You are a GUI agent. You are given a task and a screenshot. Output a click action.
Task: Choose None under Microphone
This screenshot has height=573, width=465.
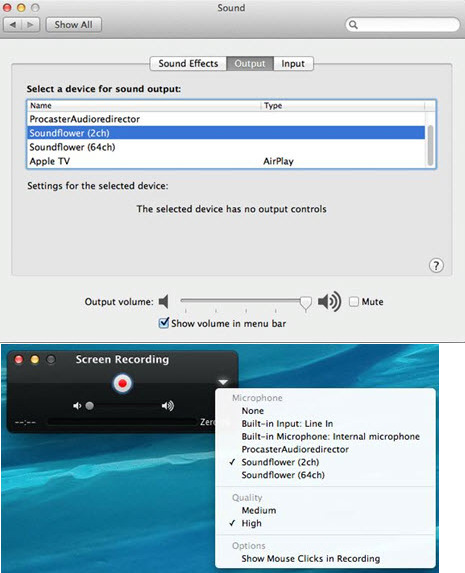[x=325, y=411]
